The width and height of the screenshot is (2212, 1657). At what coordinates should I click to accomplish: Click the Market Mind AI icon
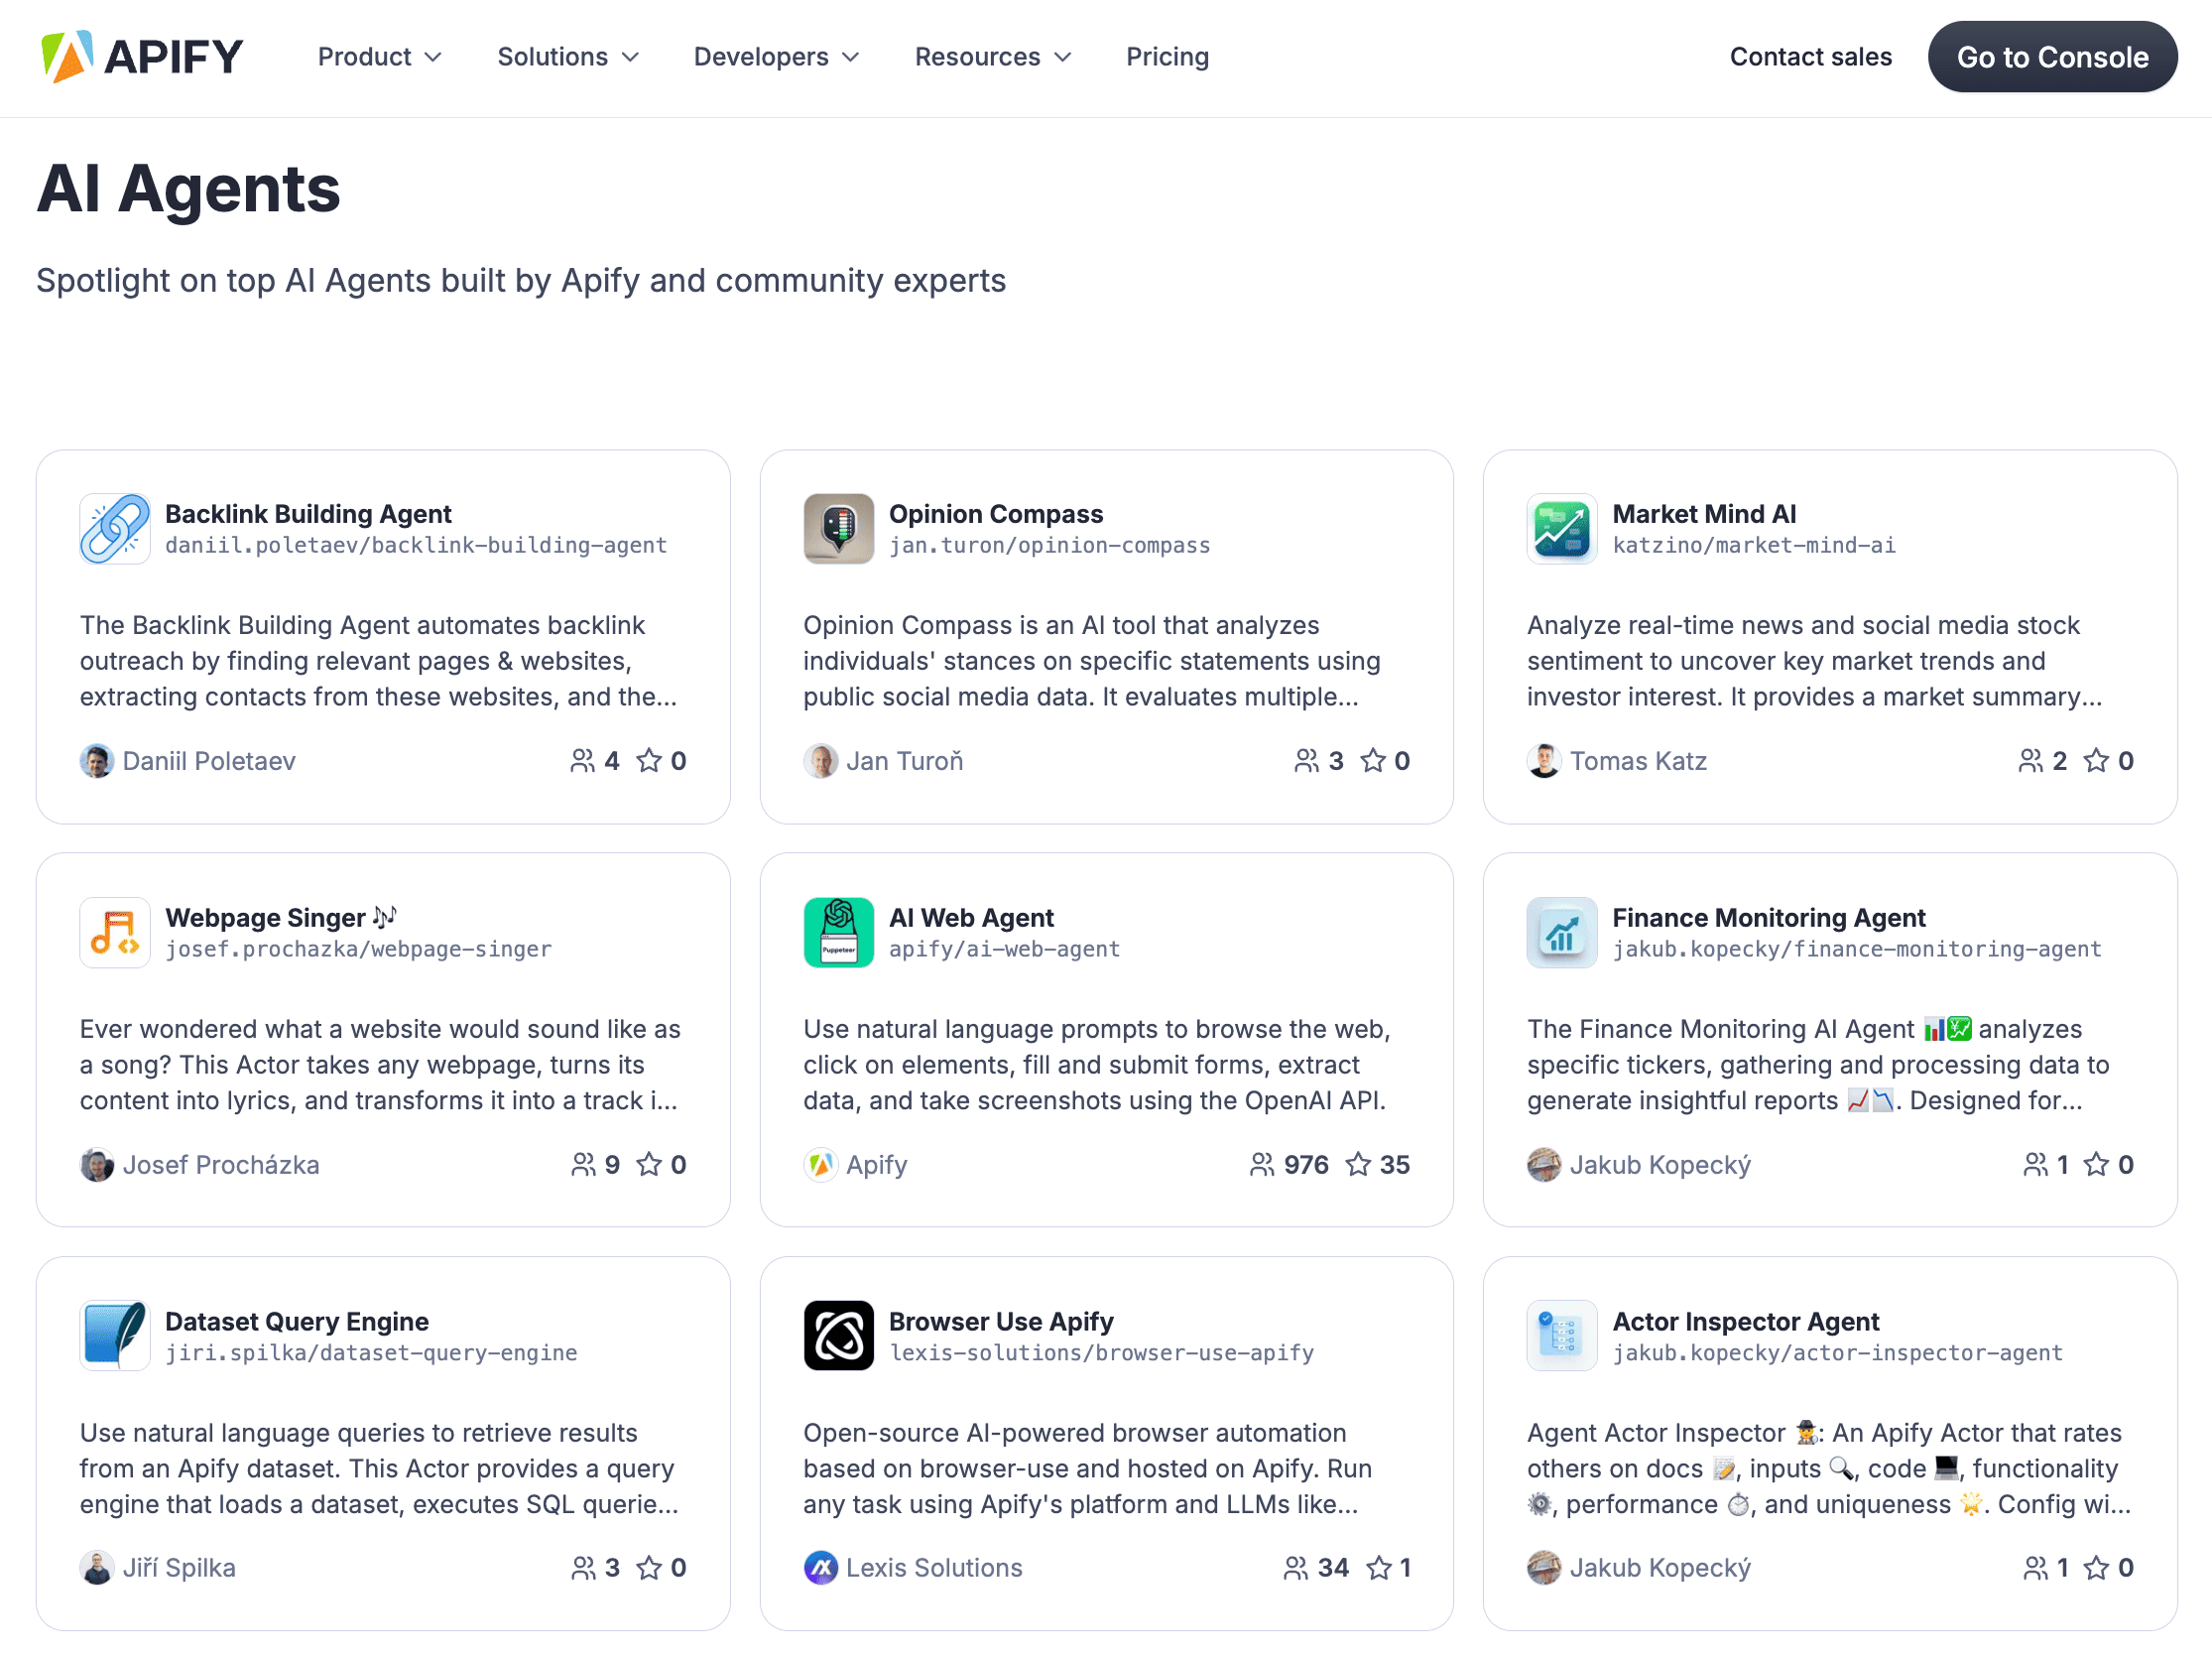1559,529
